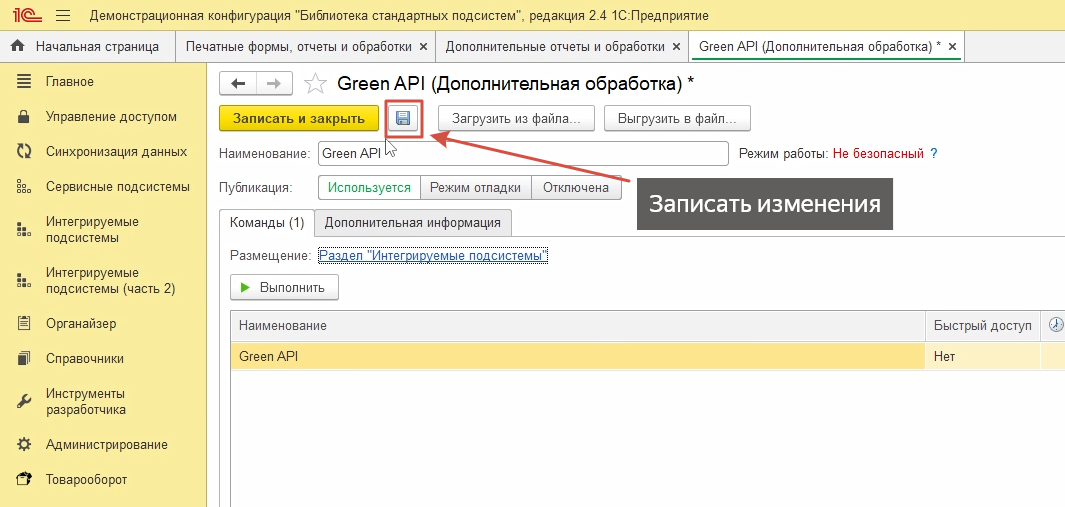The width and height of the screenshot is (1065, 507).
Task: Switch publication to Режим отладки
Action: 475,187
